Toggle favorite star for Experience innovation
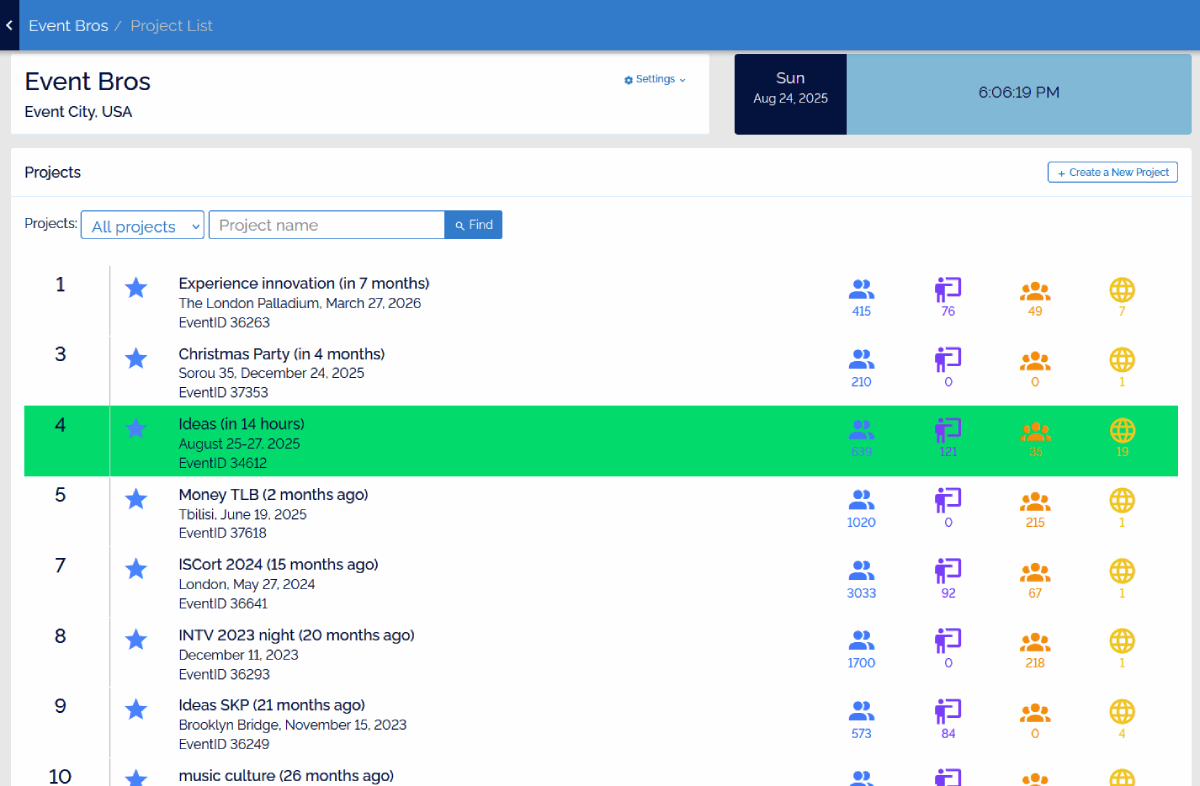 [136, 289]
